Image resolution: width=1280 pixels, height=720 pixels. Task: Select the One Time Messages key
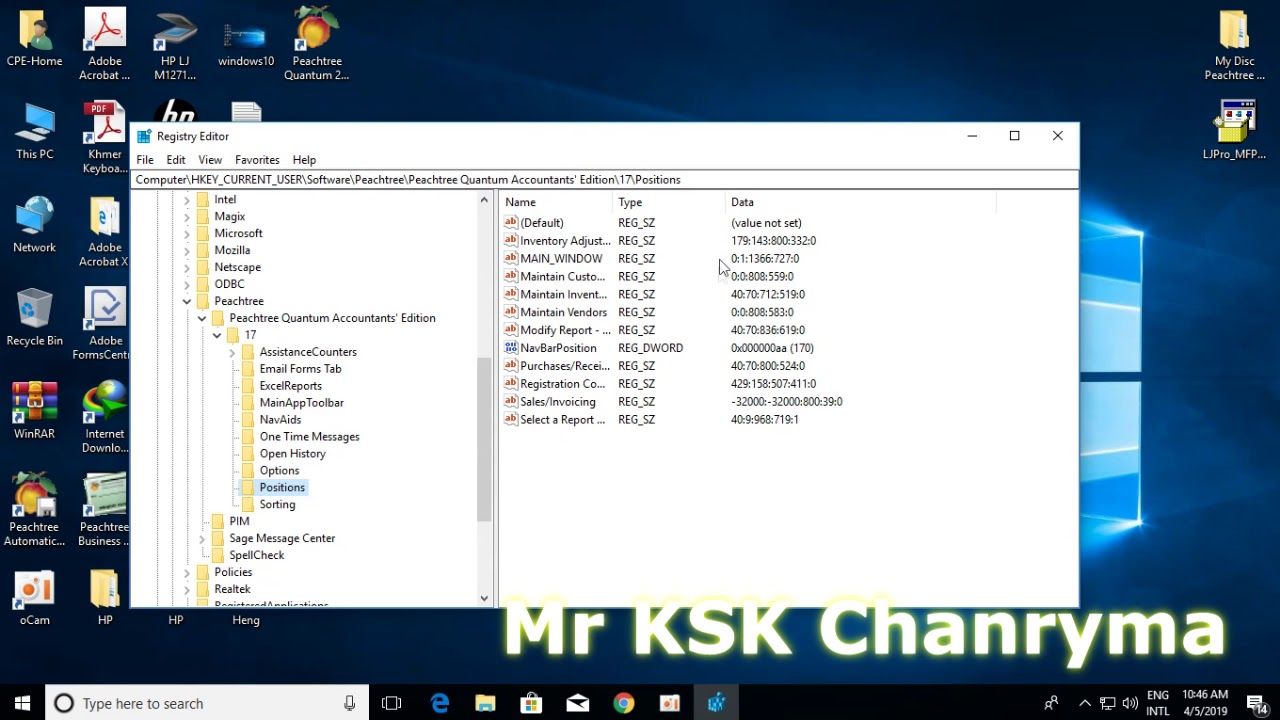pos(309,437)
